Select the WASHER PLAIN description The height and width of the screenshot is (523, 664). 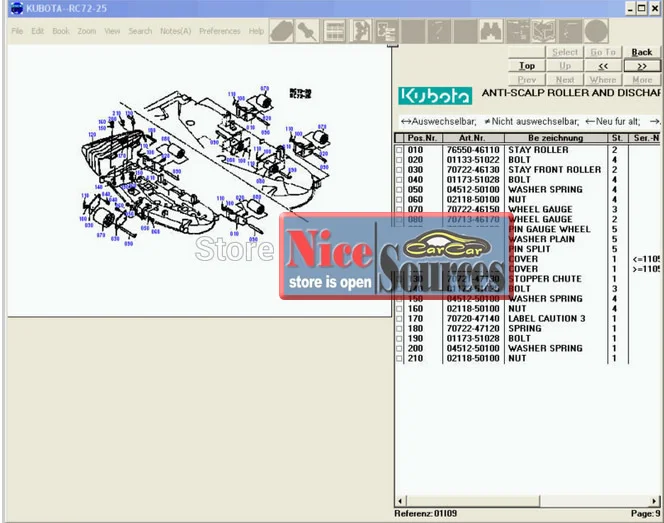point(542,239)
